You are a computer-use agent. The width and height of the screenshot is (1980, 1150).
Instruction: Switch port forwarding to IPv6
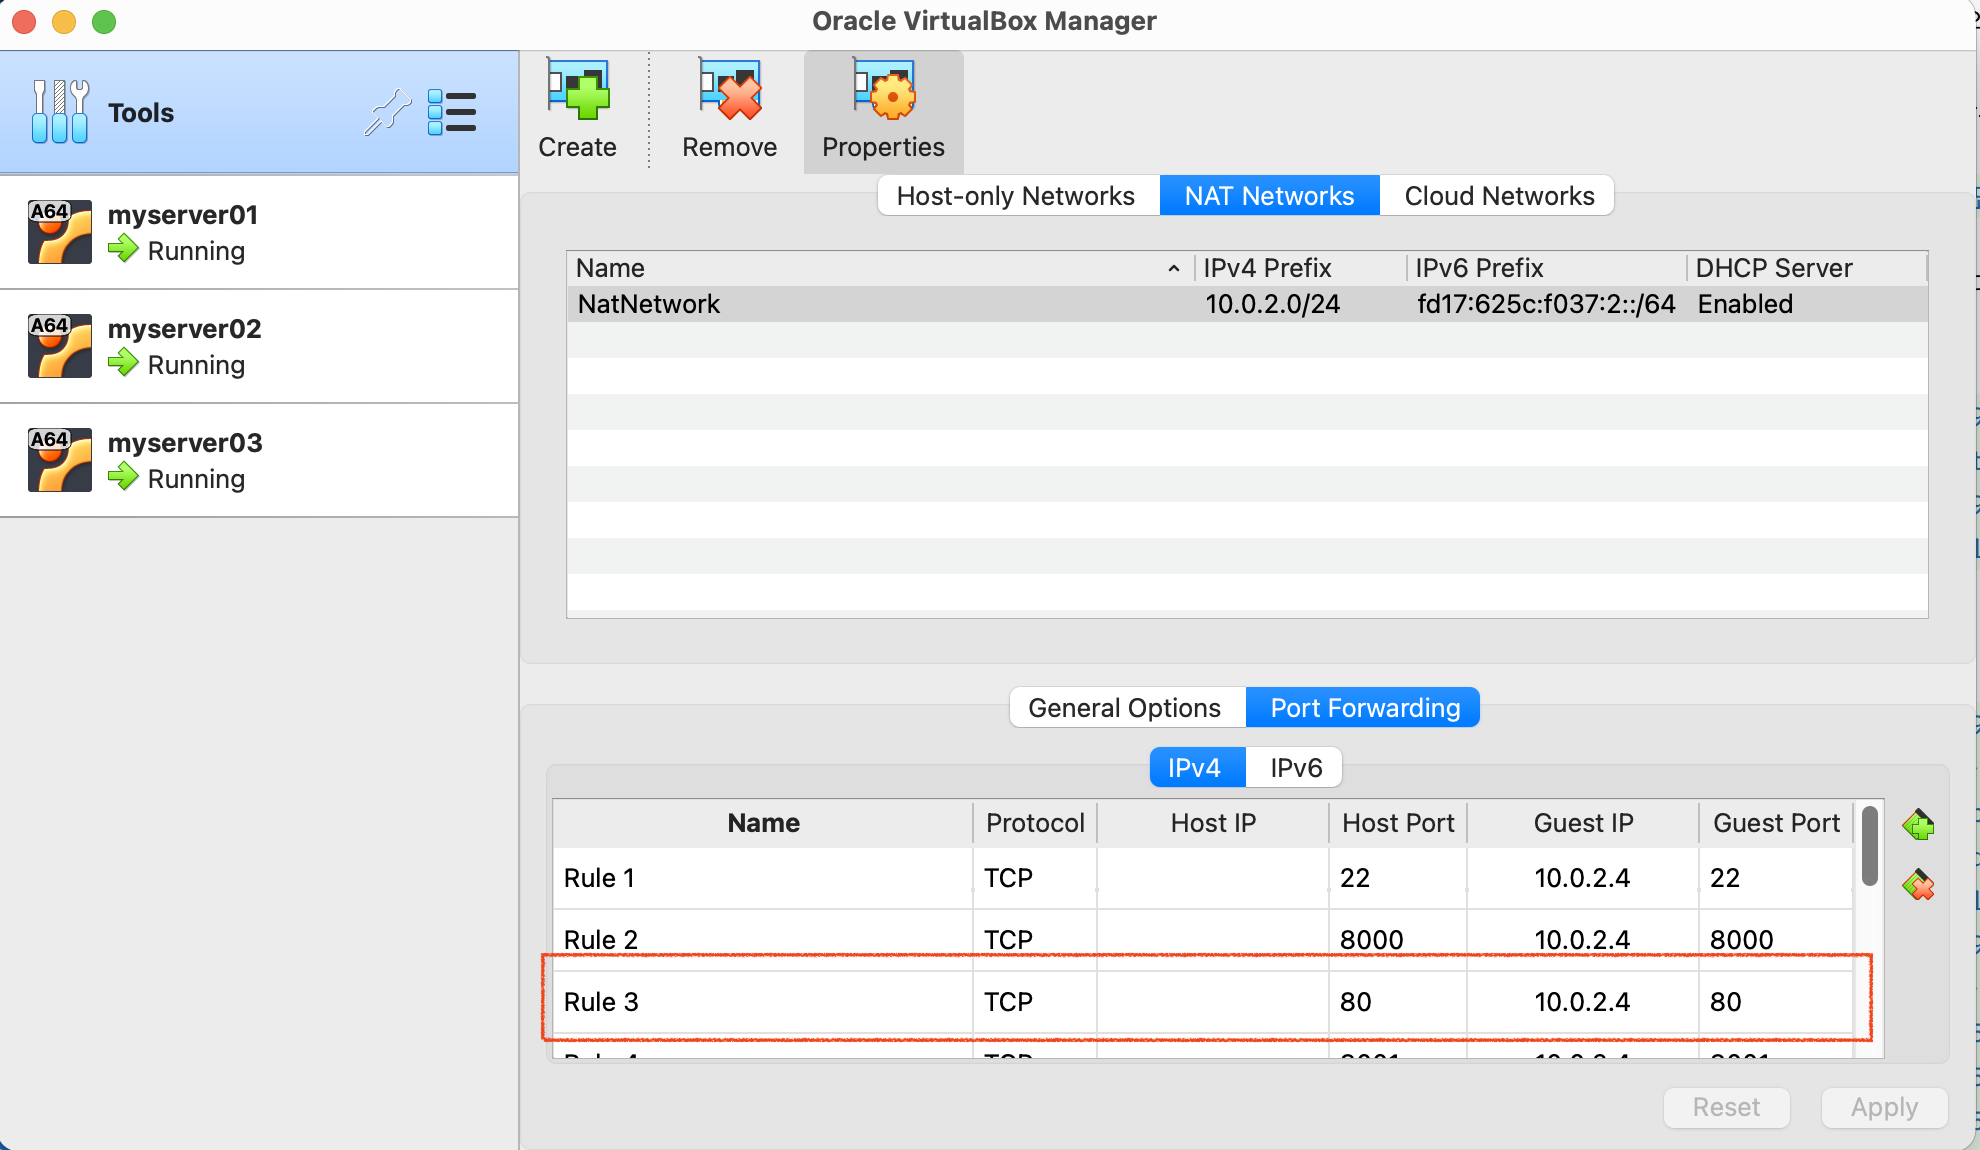point(1295,768)
